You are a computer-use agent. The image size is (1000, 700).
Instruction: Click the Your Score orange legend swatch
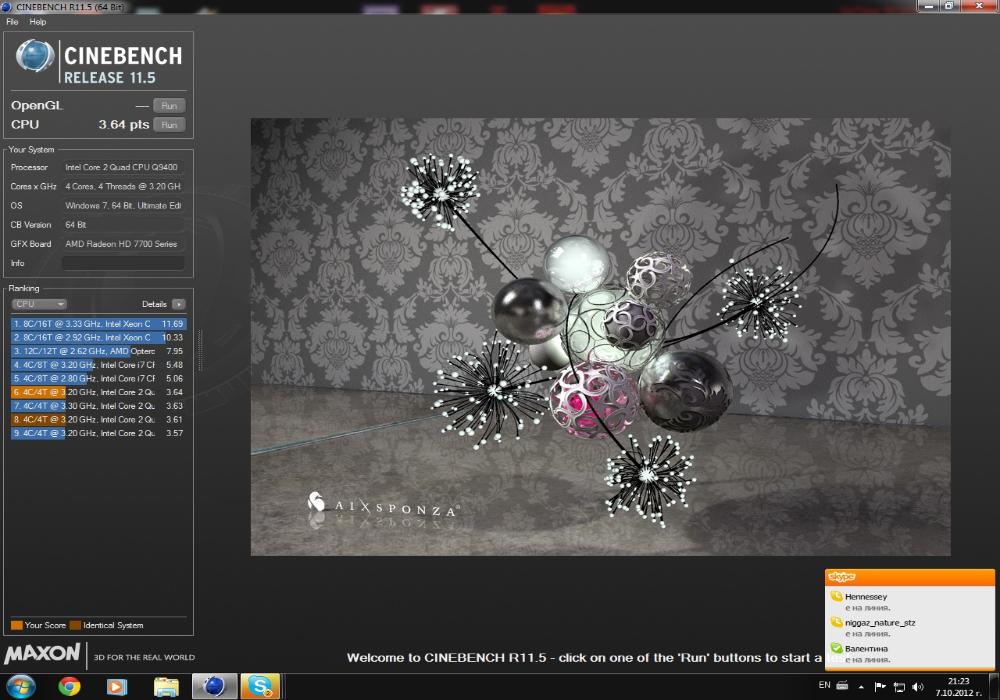tap(17, 625)
